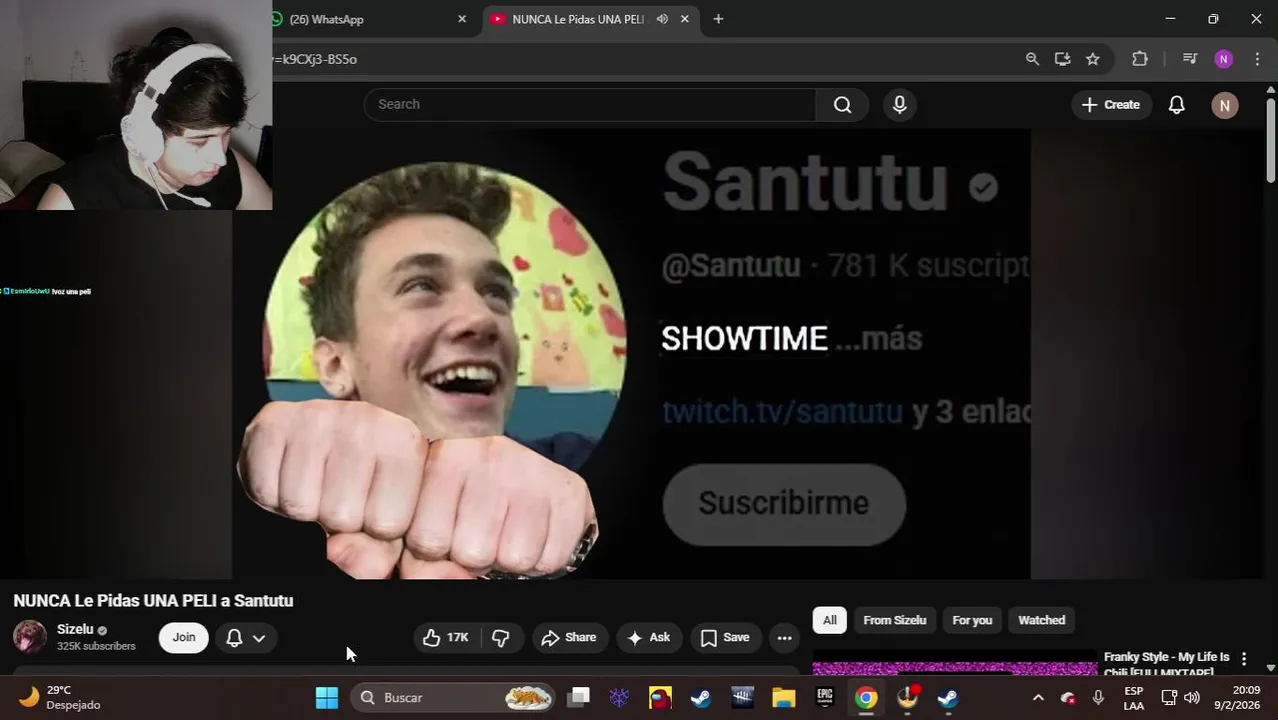This screenshot has width=1278, height=720.
Task: Expand the subscription notification bell dropdown
Action: [246, 638]
